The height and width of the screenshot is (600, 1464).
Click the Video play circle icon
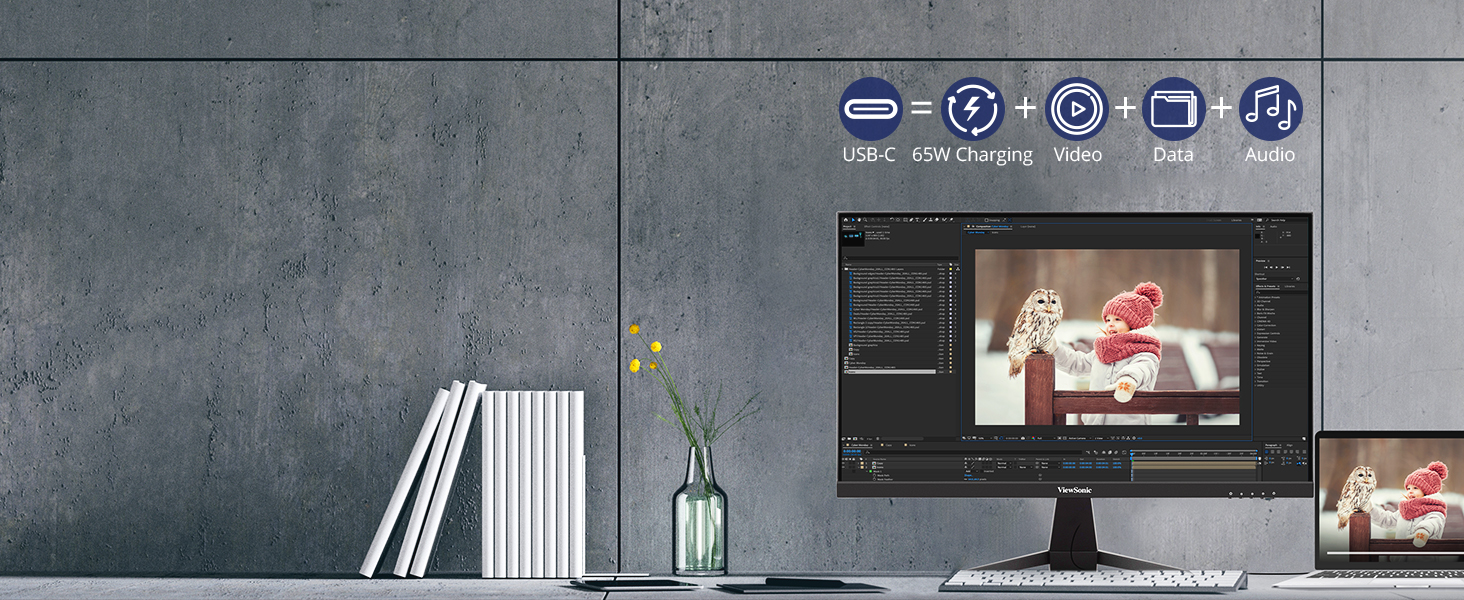pyautogui.click(x=1077, y=108)
